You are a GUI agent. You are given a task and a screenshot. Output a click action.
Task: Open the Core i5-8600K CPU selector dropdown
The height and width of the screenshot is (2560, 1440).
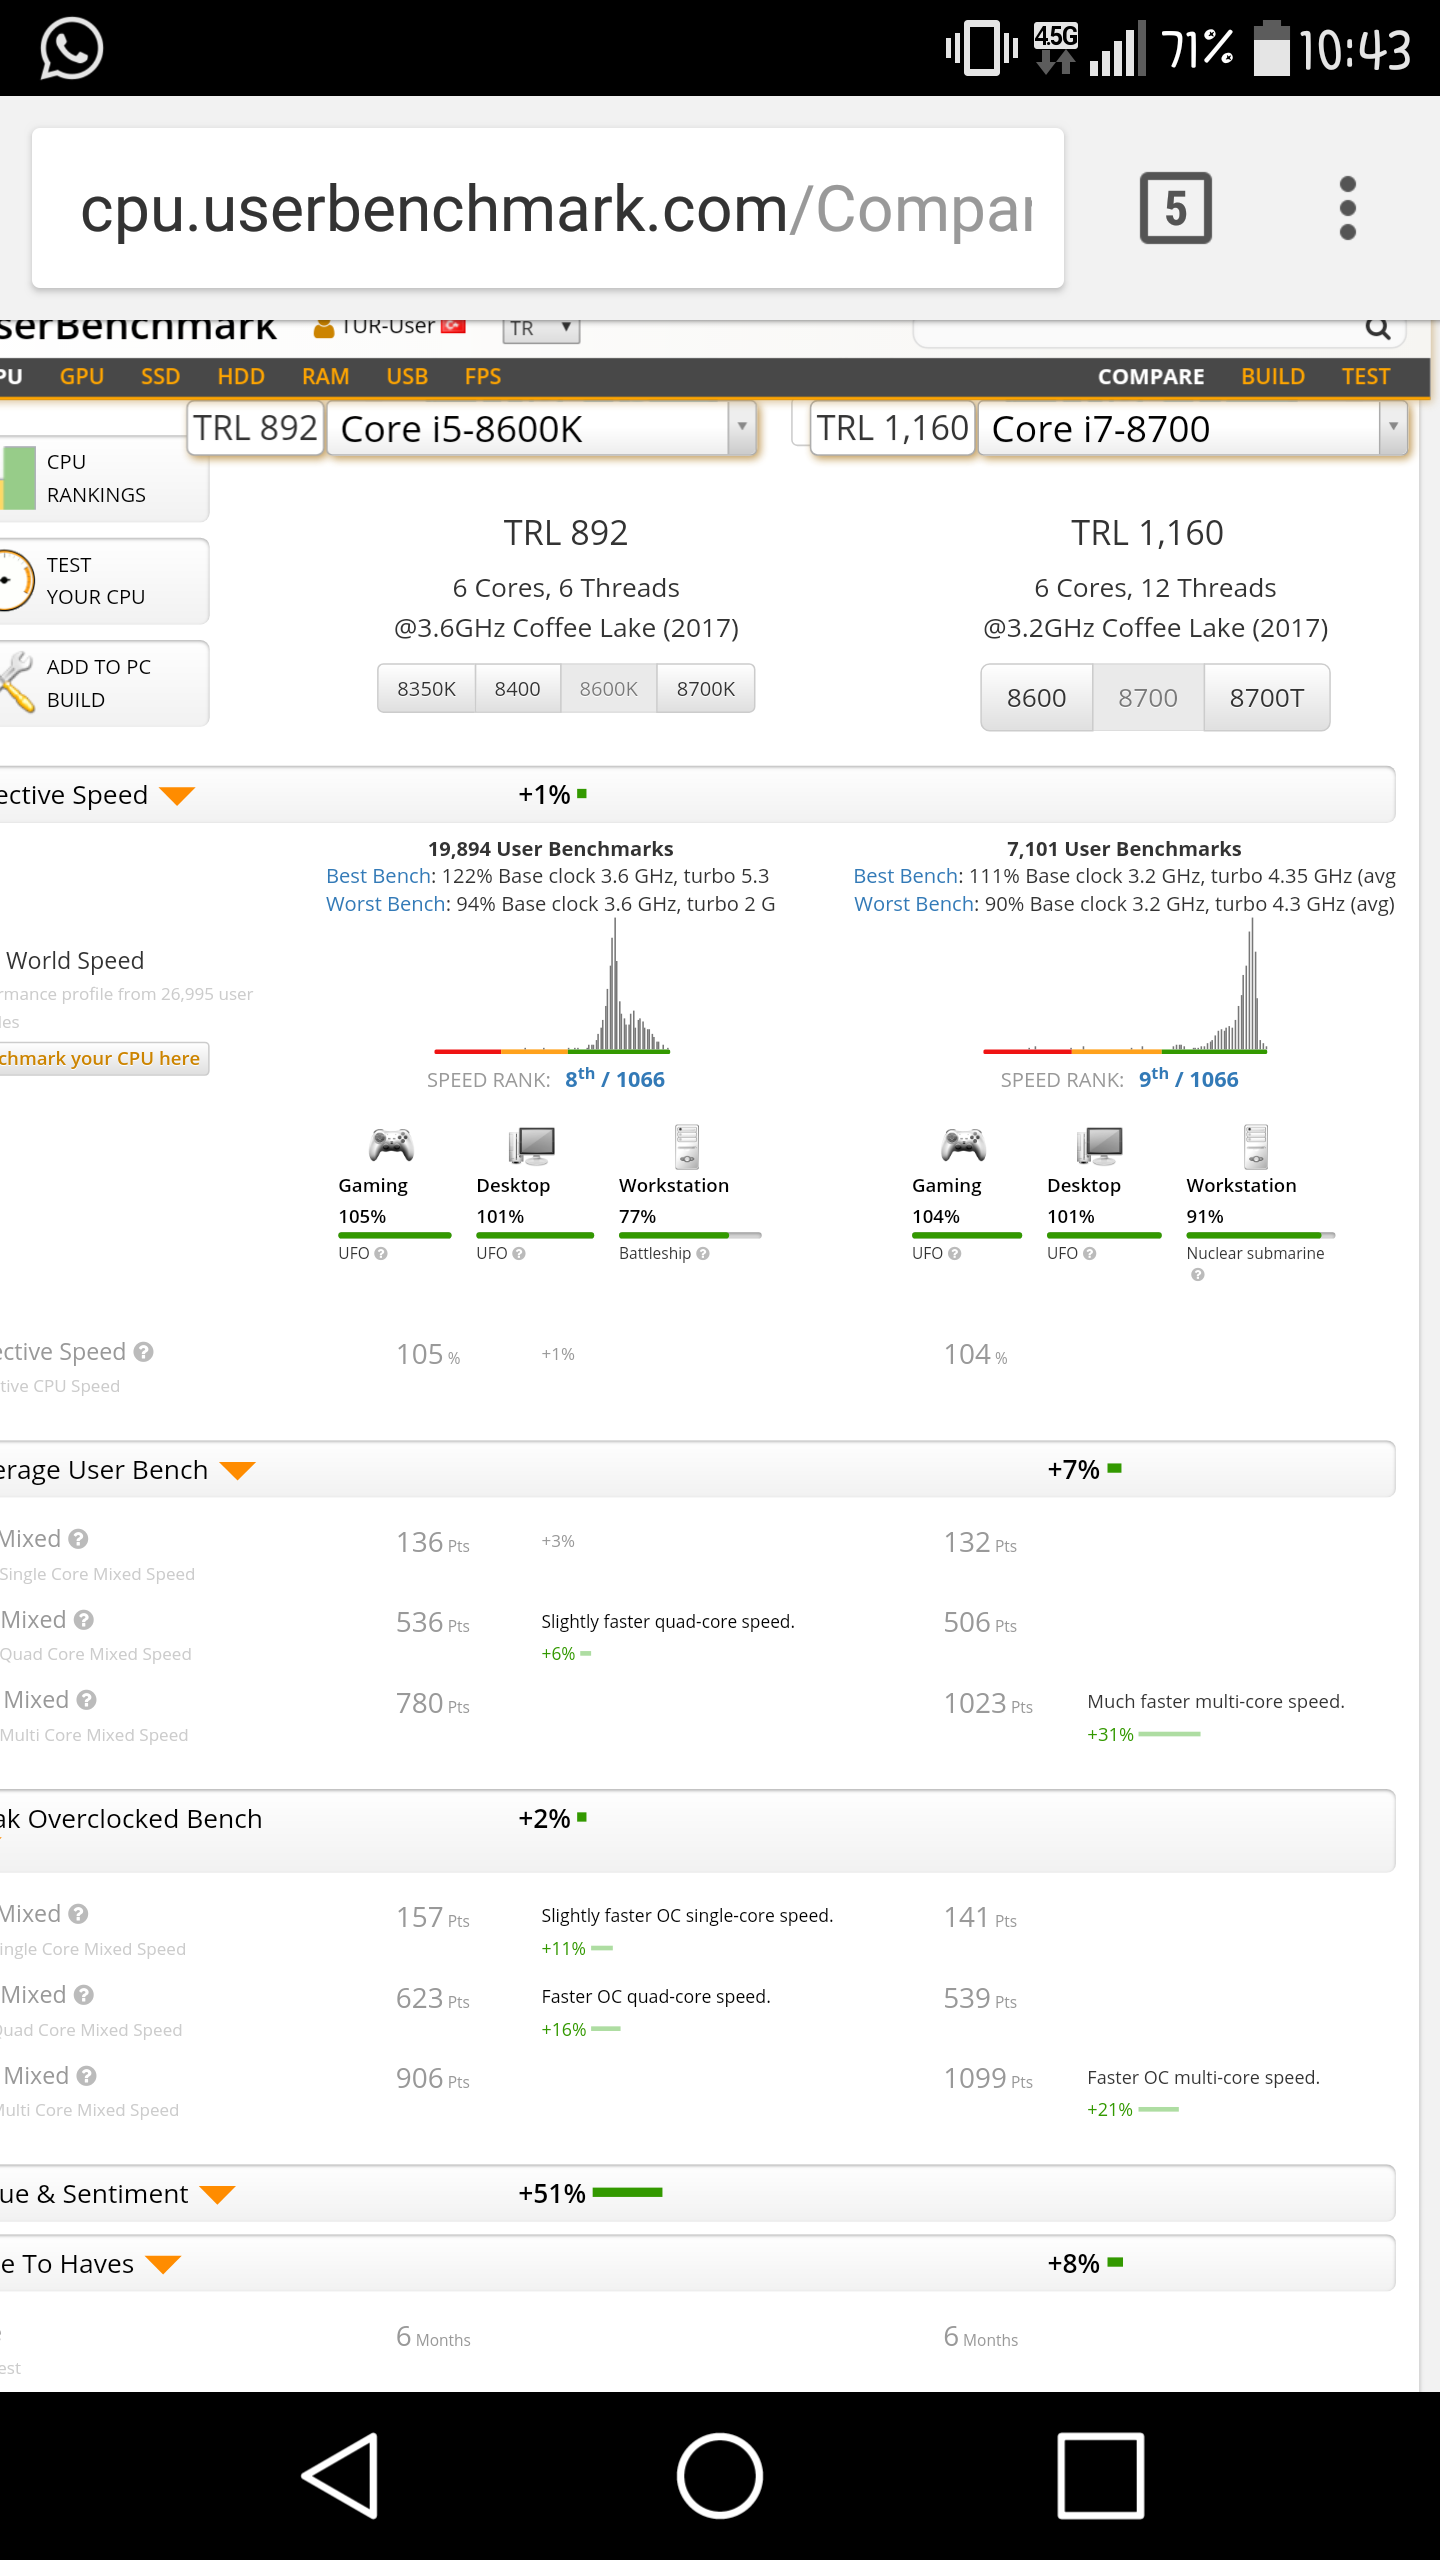click(543, 428)
